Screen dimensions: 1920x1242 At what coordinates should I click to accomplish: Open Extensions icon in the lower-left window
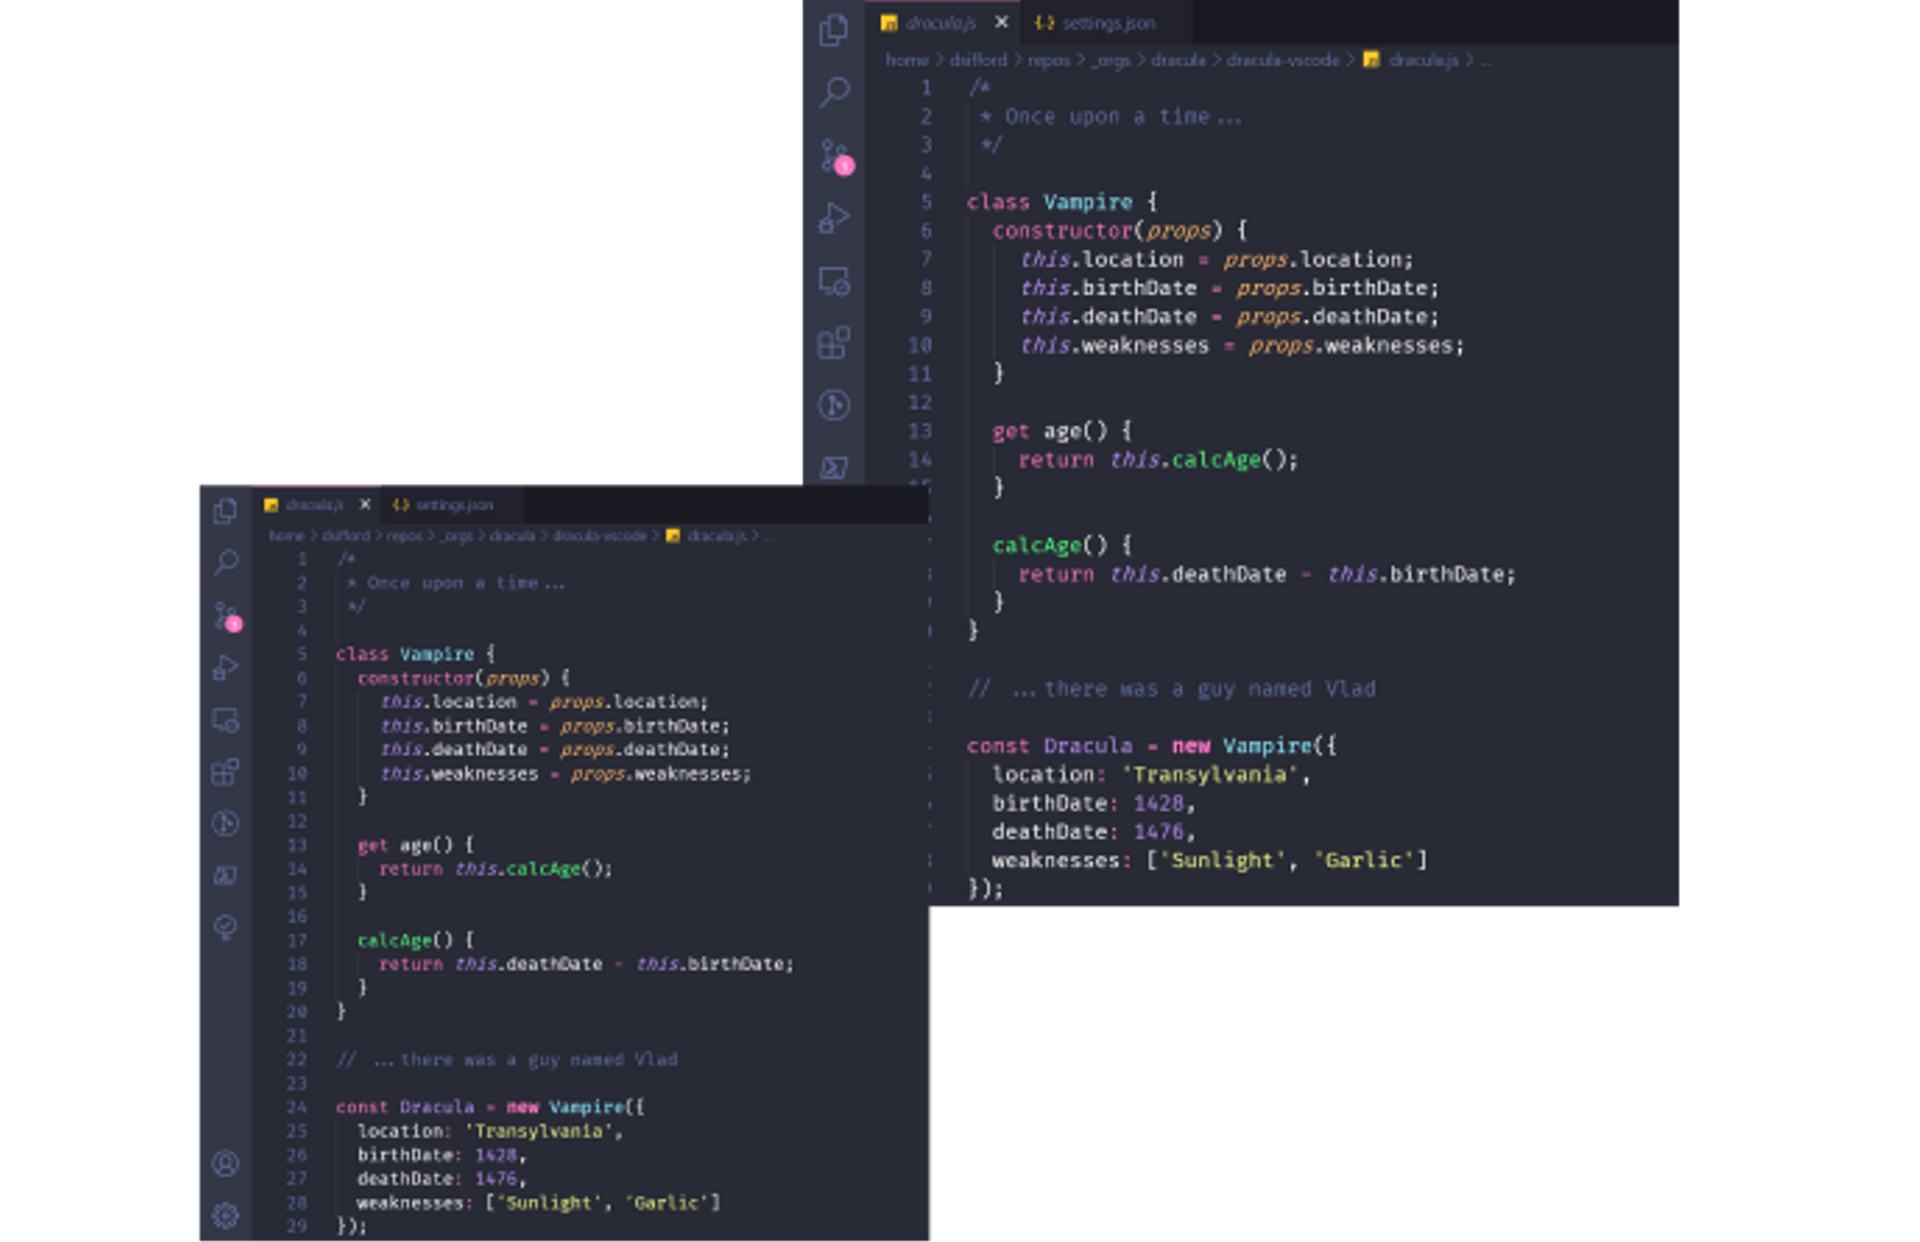(226, 772)
